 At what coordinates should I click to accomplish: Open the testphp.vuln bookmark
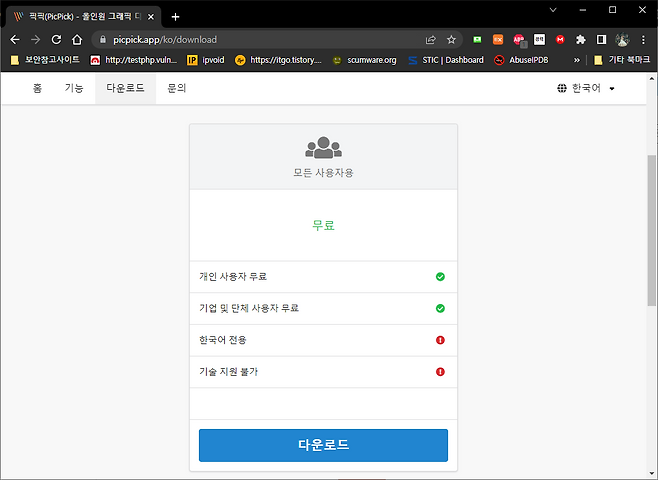pos(134,60)
